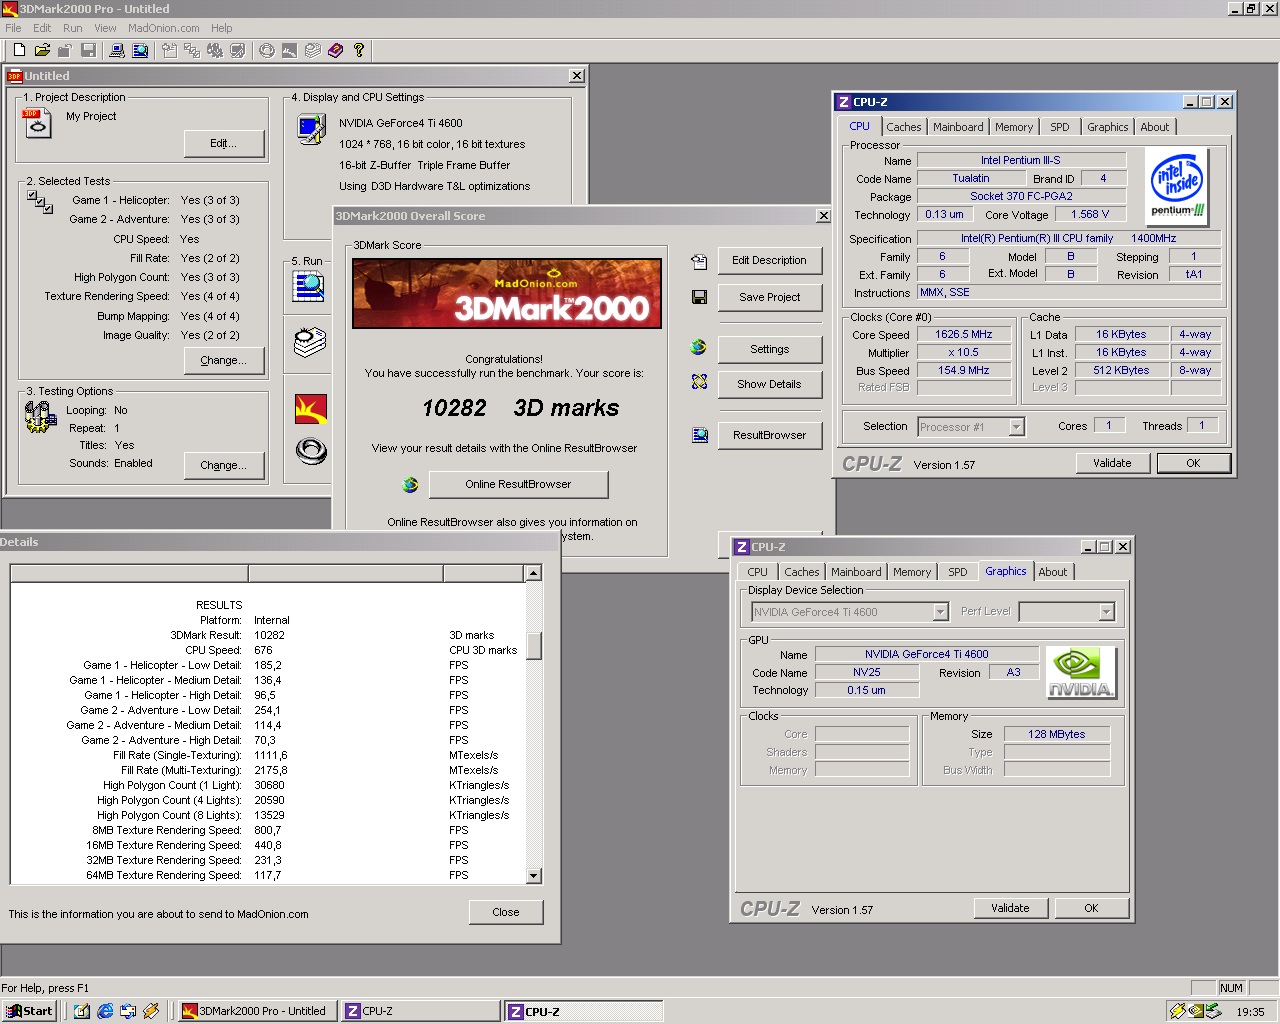Open the Perf Level dropdown
Viewport: 1280px width, 1024px height.
1106,612
